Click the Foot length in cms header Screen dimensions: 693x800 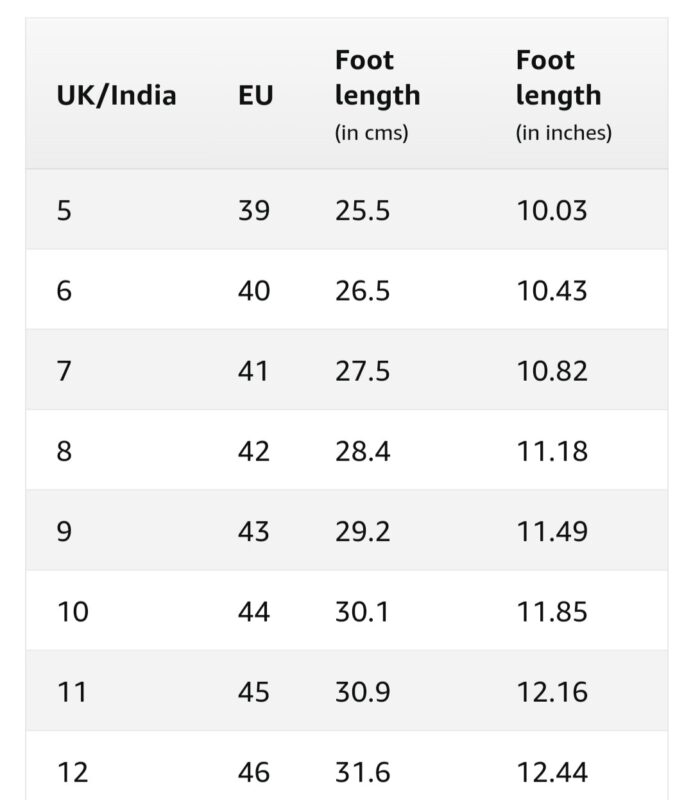coord(377,95)
